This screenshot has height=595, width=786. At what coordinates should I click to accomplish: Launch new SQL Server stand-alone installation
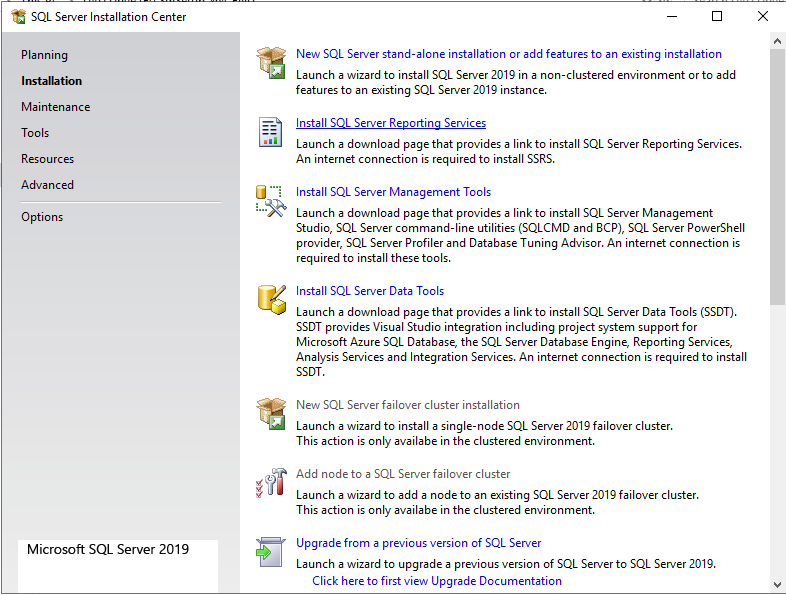509,54
